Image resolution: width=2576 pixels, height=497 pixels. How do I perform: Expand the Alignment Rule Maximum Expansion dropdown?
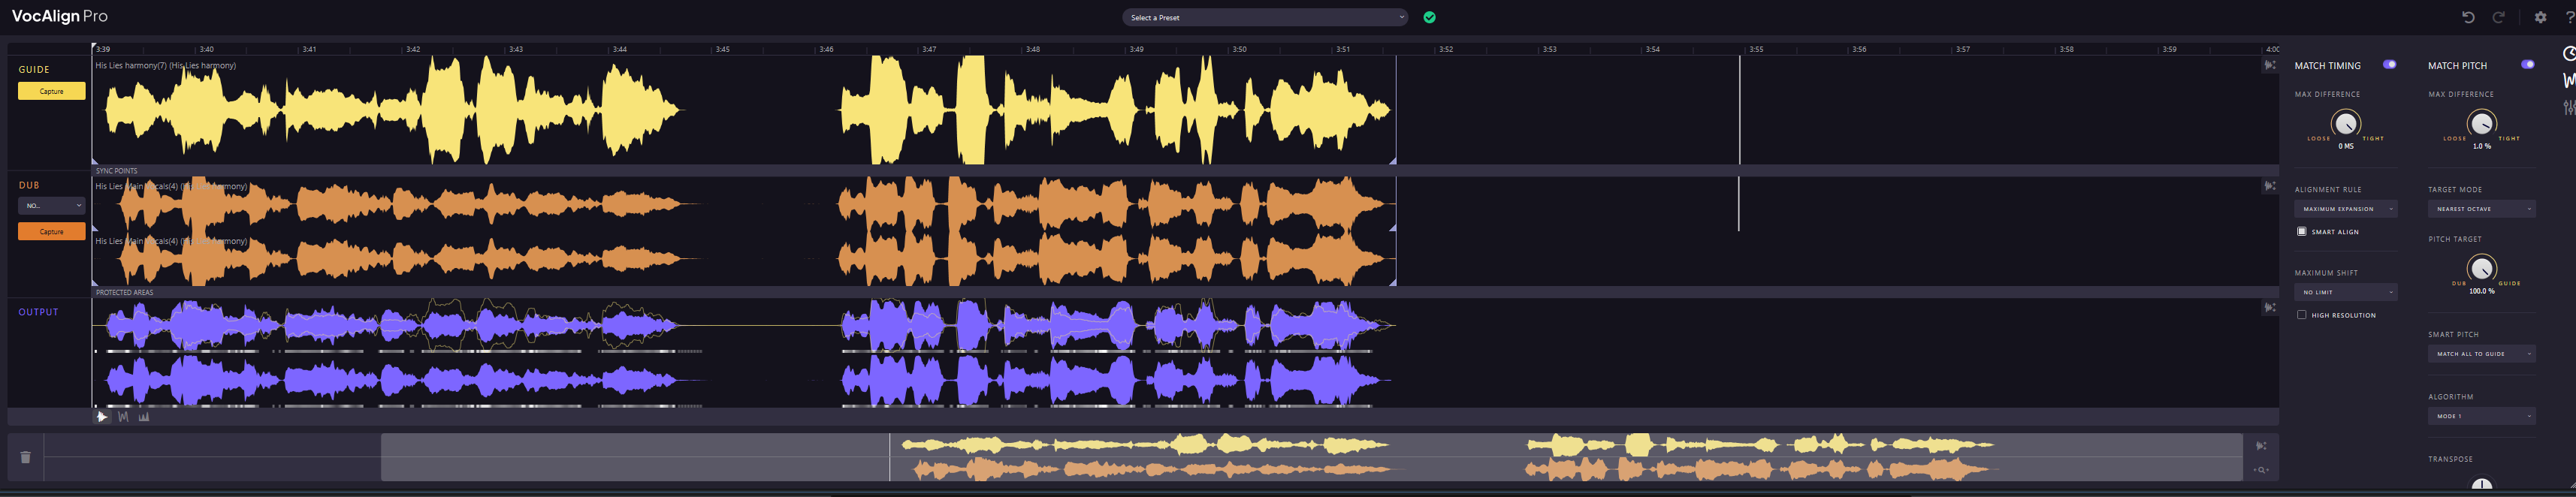(x=2345, y=209)
